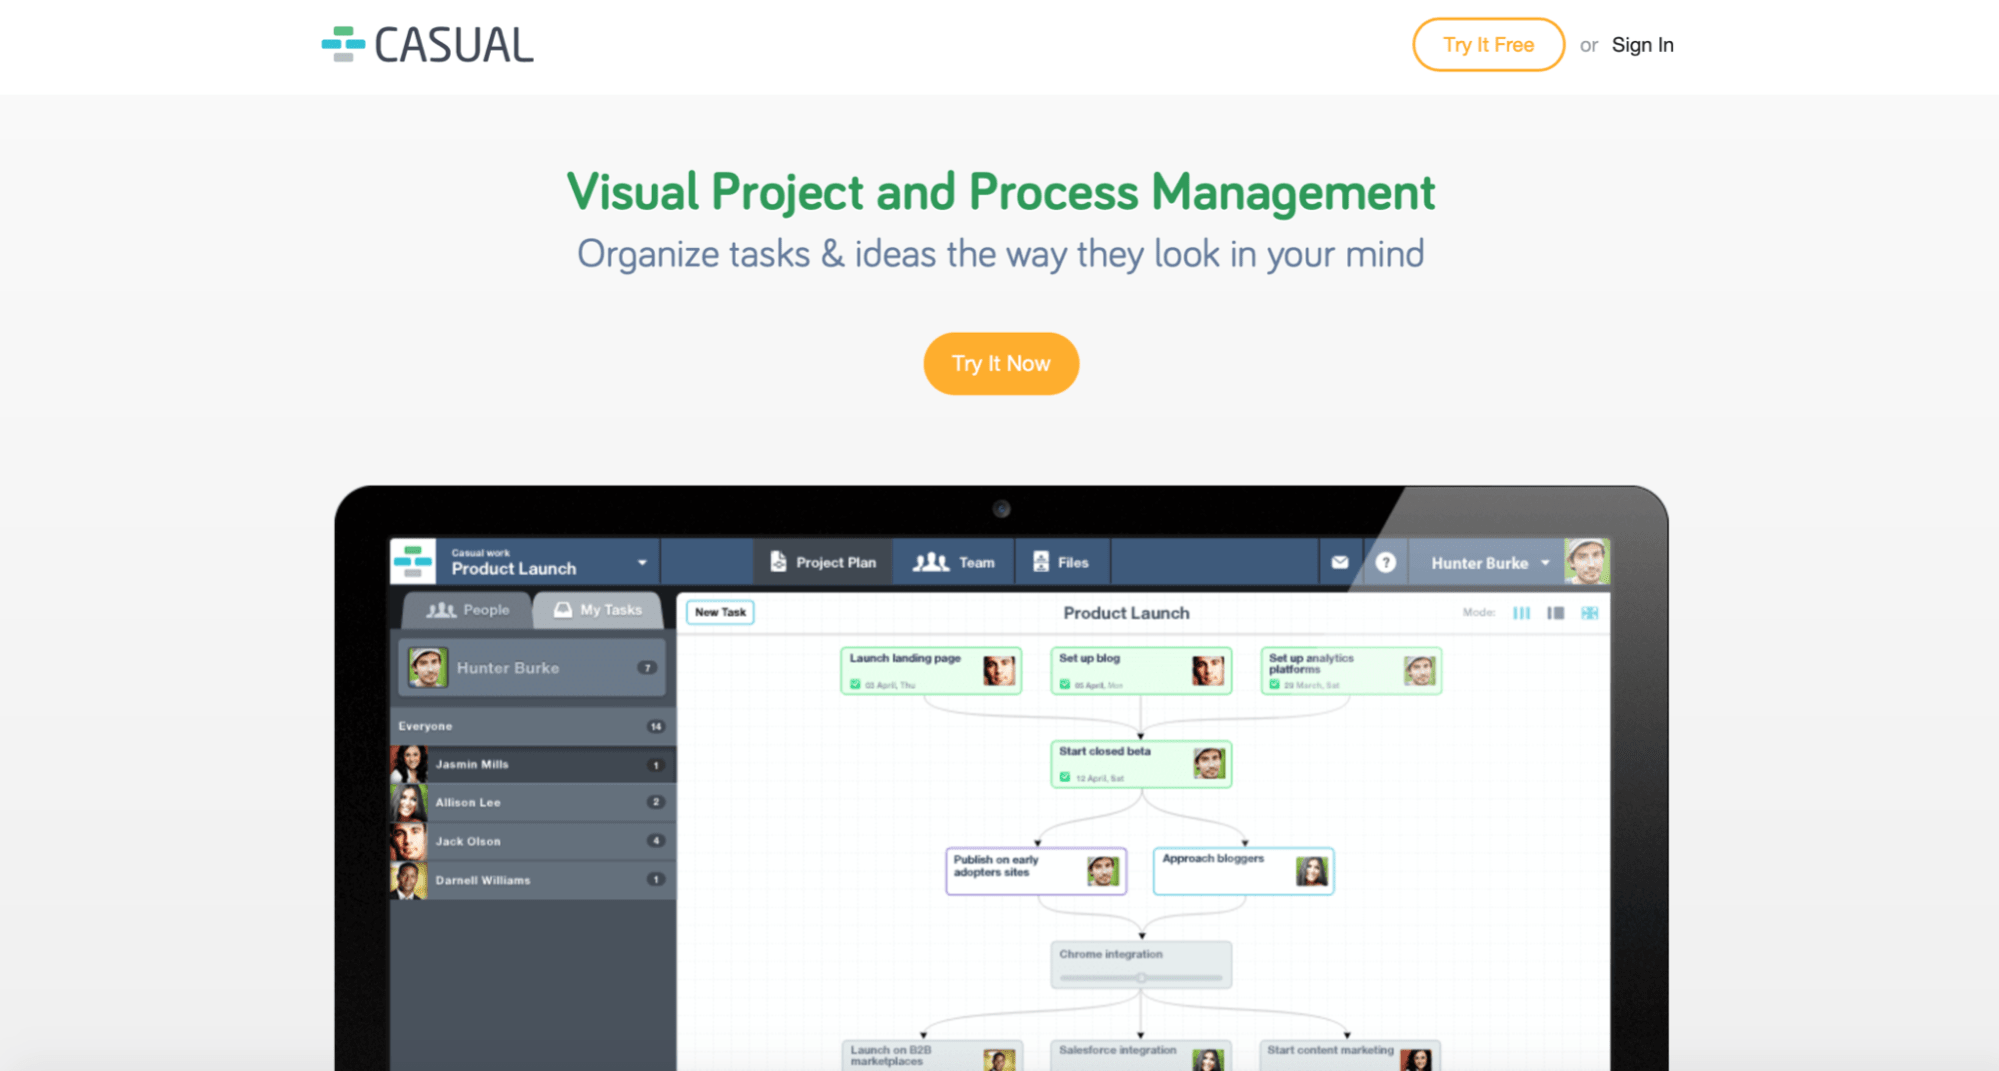
Task: Click the Casual logo icon in header
Action: [x=343, y=44]
